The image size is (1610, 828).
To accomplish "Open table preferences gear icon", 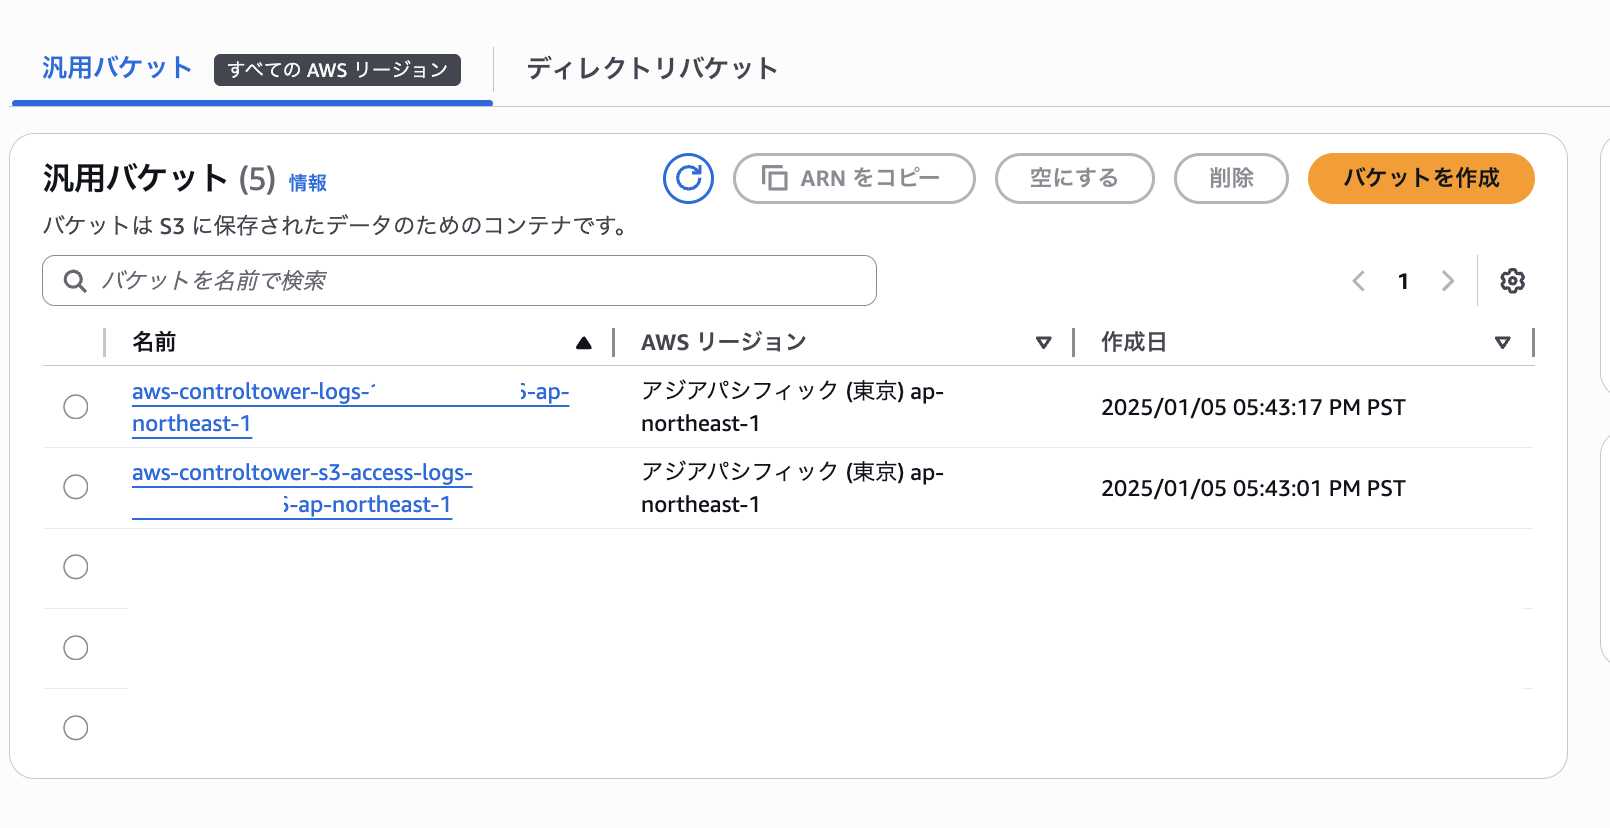I will pos(1512,281).
